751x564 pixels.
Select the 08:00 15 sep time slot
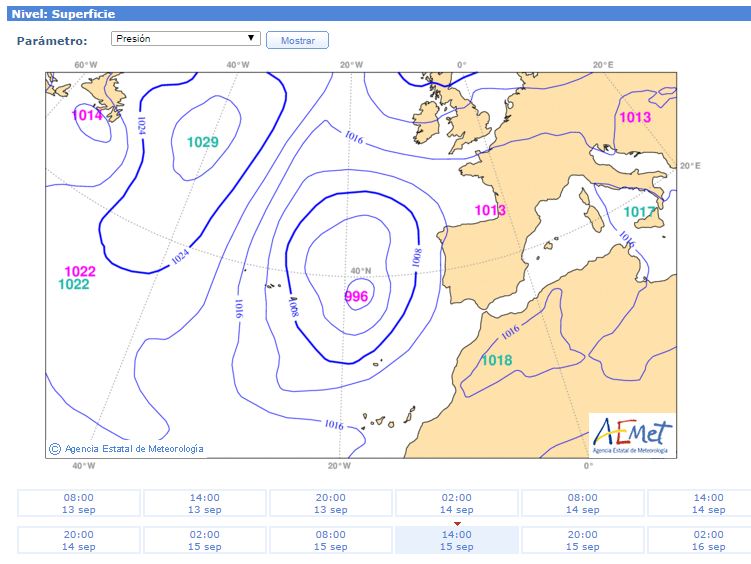330,540
